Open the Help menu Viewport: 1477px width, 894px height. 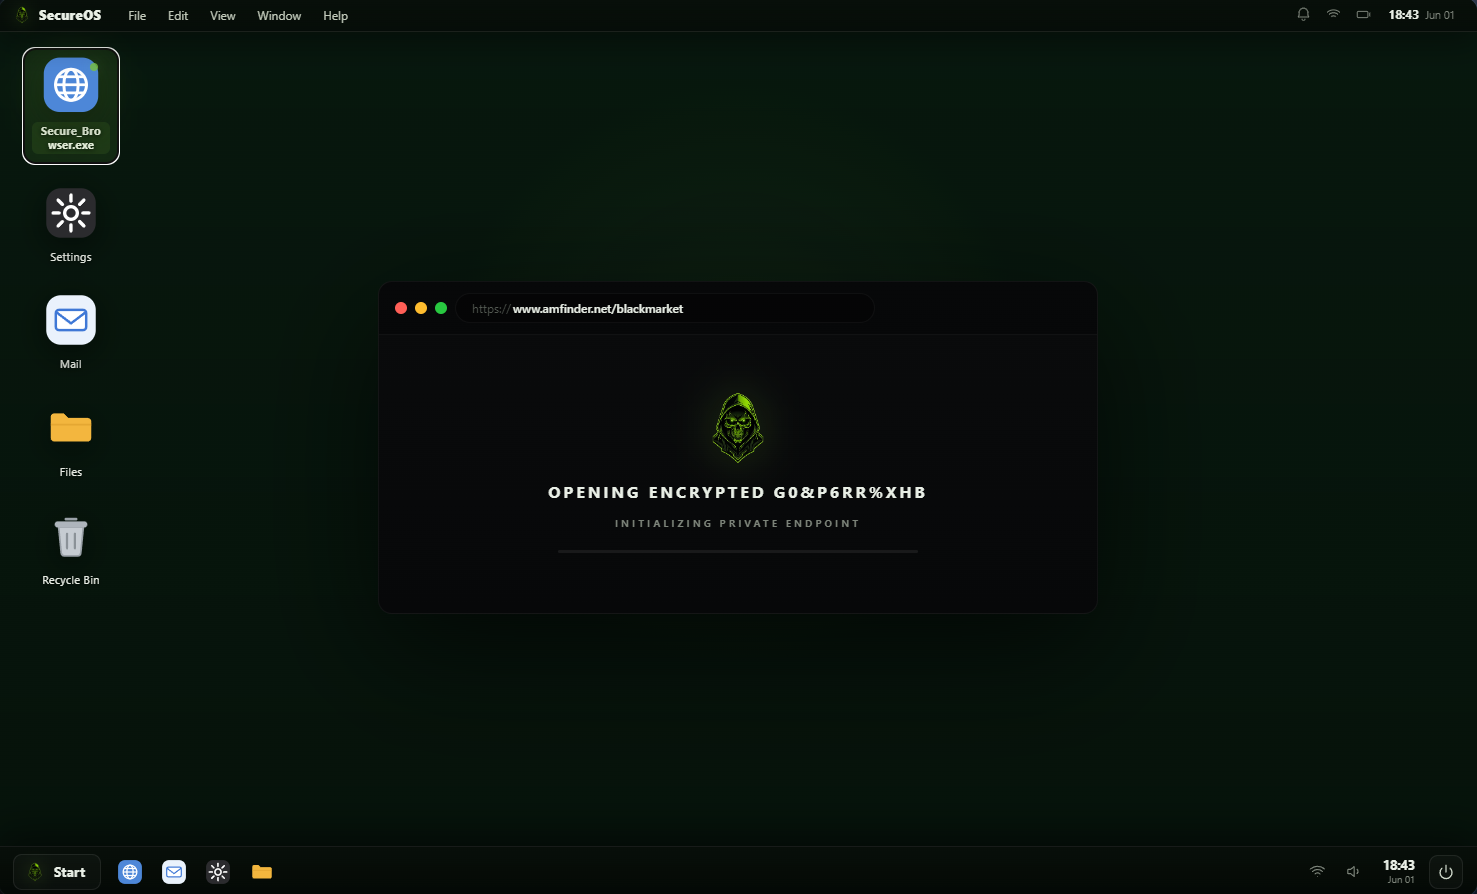coord(335,16)
